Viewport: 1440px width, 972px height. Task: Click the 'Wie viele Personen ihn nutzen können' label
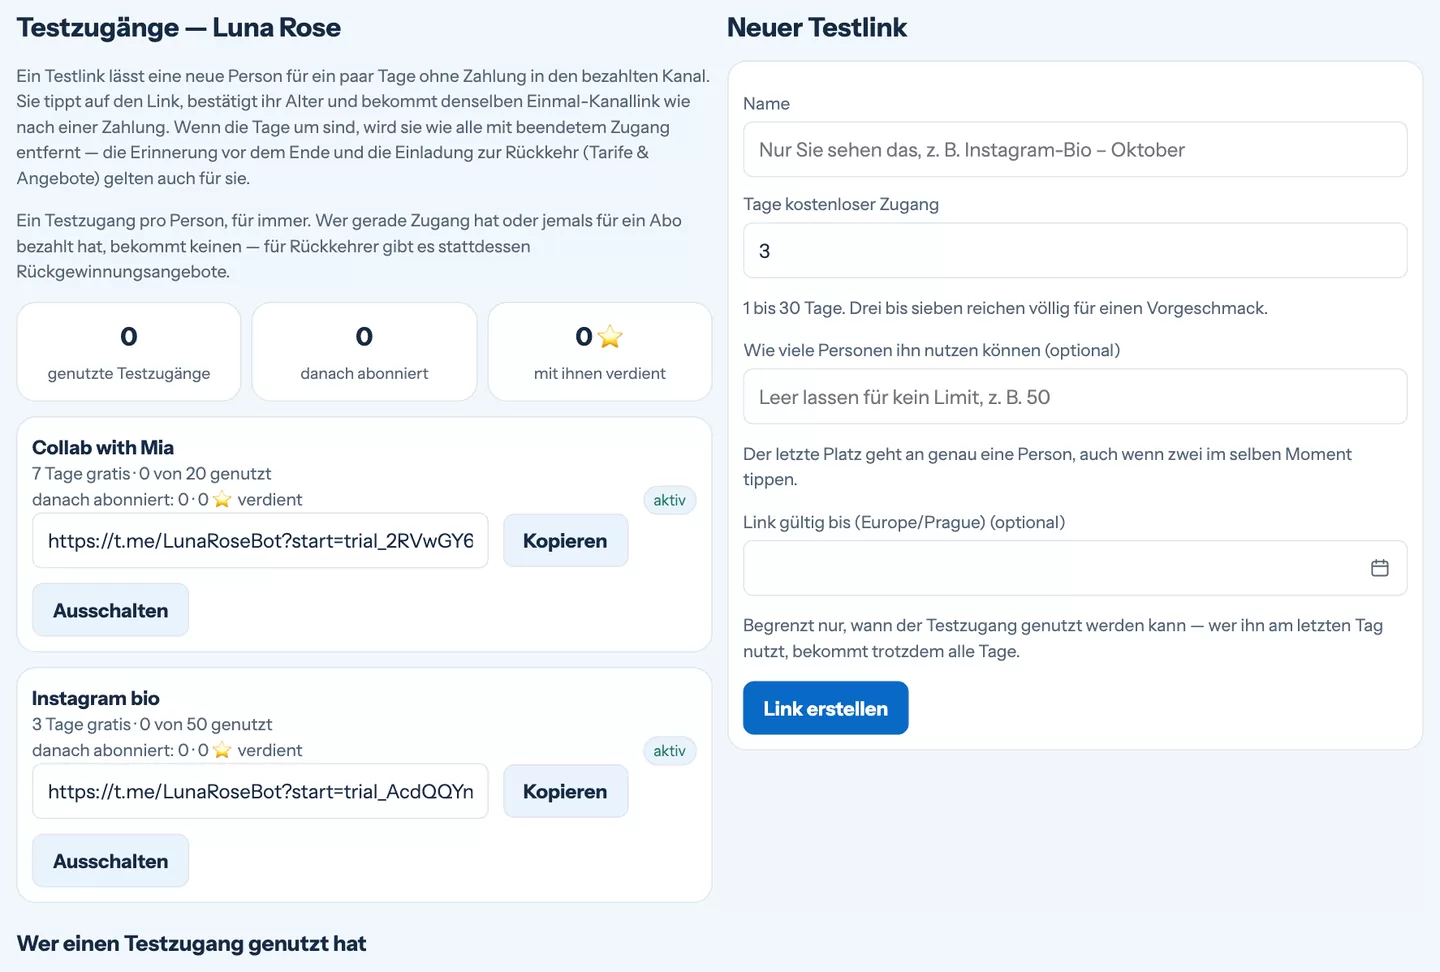932,350
